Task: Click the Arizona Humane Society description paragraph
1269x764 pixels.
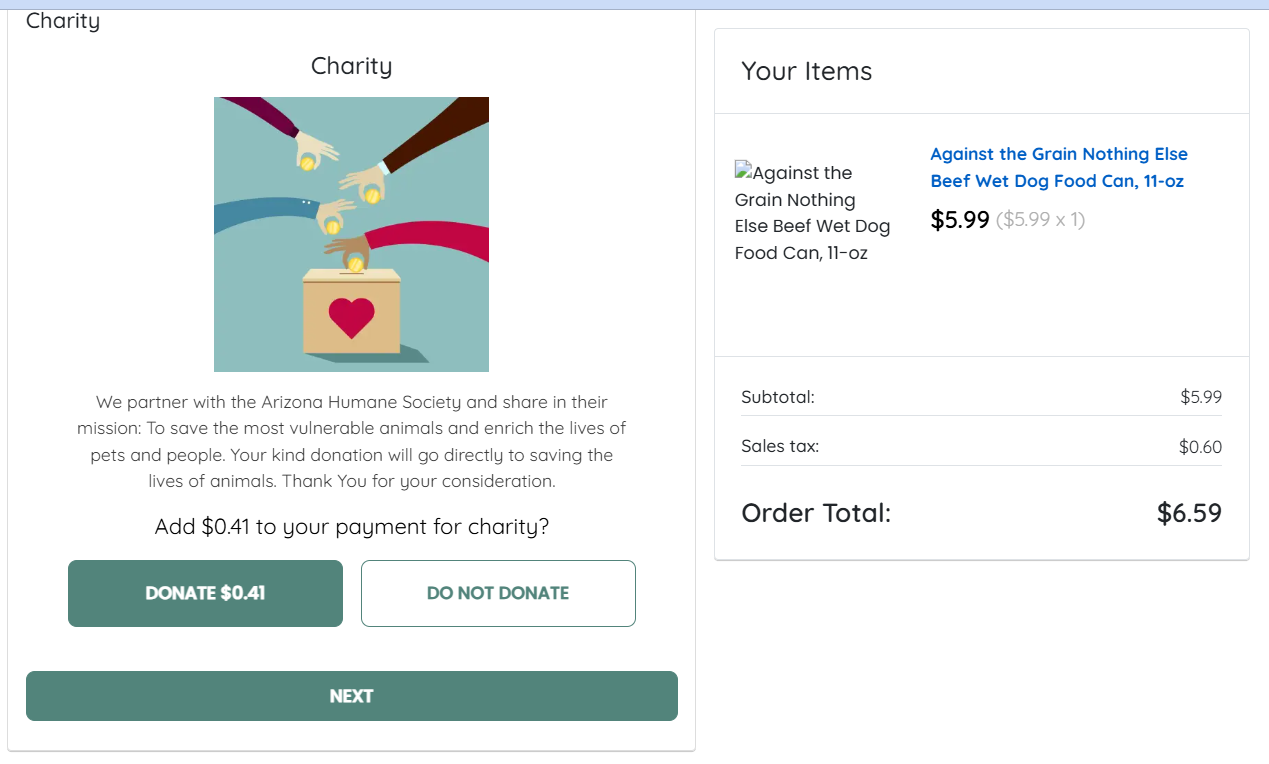Action: tap(351, 441)
